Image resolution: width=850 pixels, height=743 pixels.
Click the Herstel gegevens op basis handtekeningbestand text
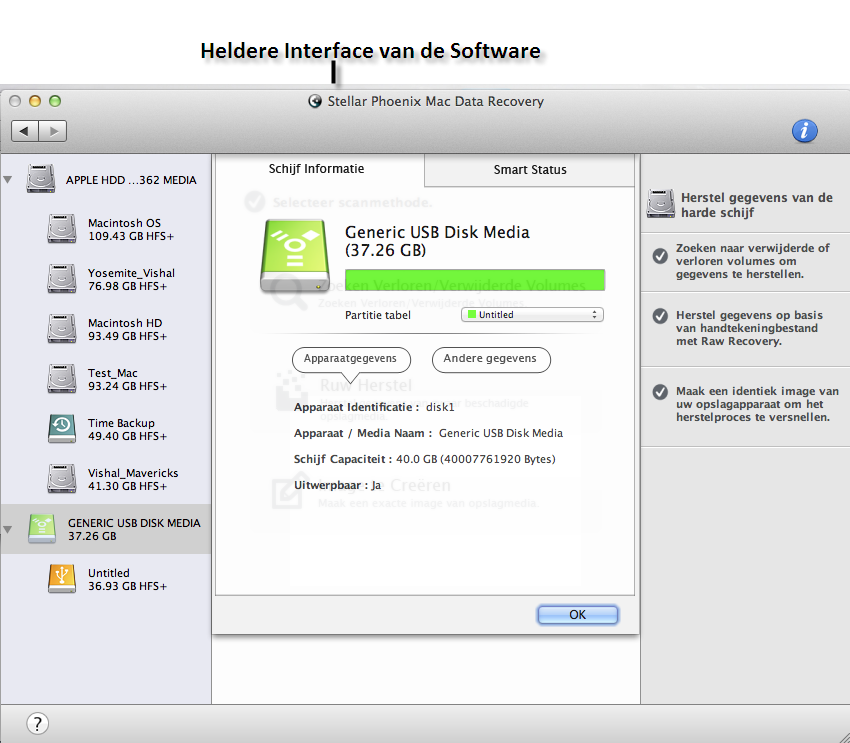tap(749, 328)
